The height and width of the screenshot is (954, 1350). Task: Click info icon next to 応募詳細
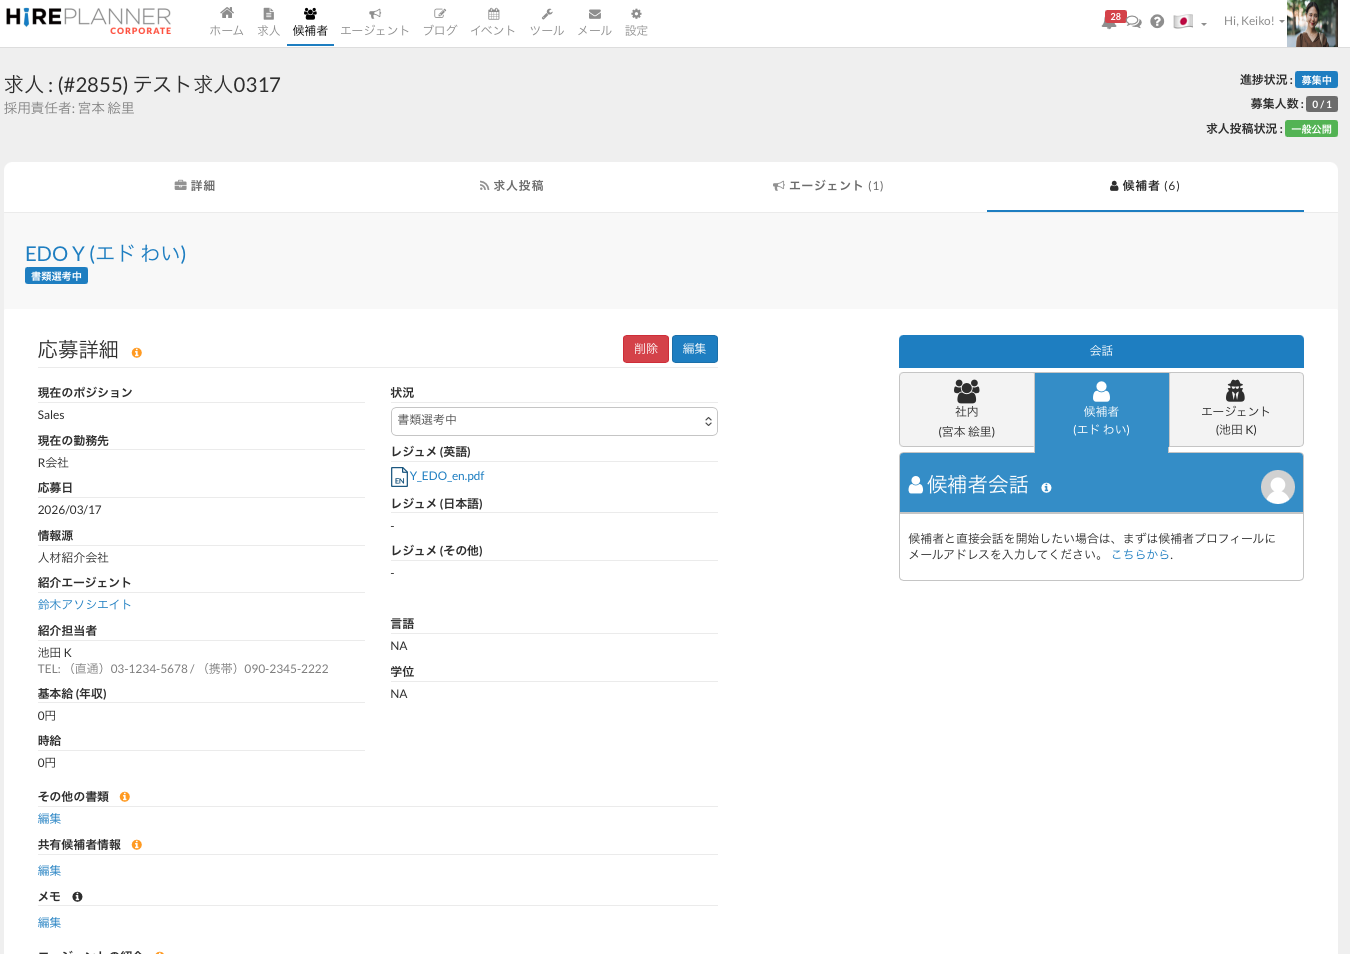pyautogui.click(x=137, y=353)
